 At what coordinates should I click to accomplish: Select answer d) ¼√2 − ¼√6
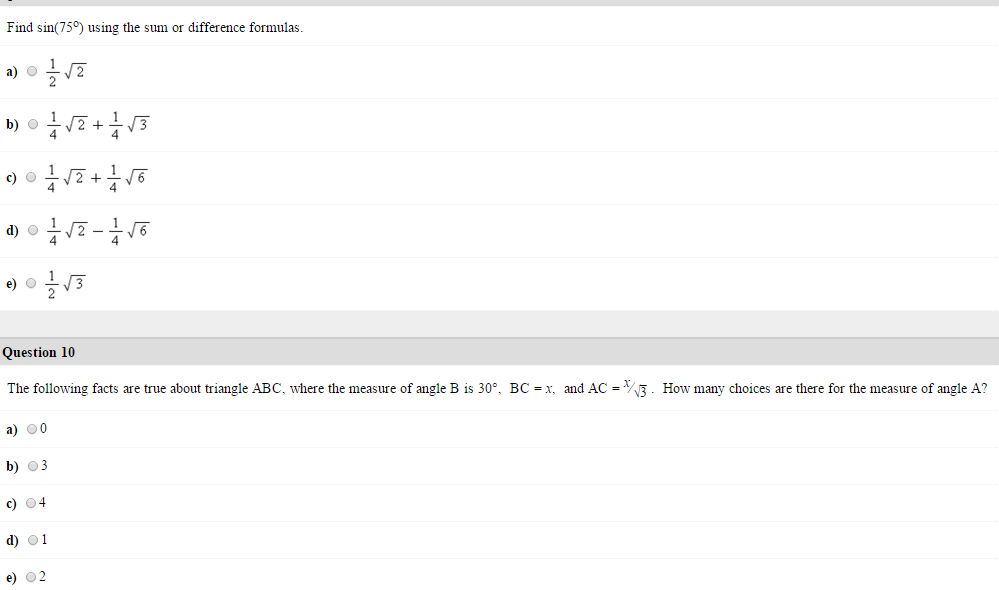31,228
